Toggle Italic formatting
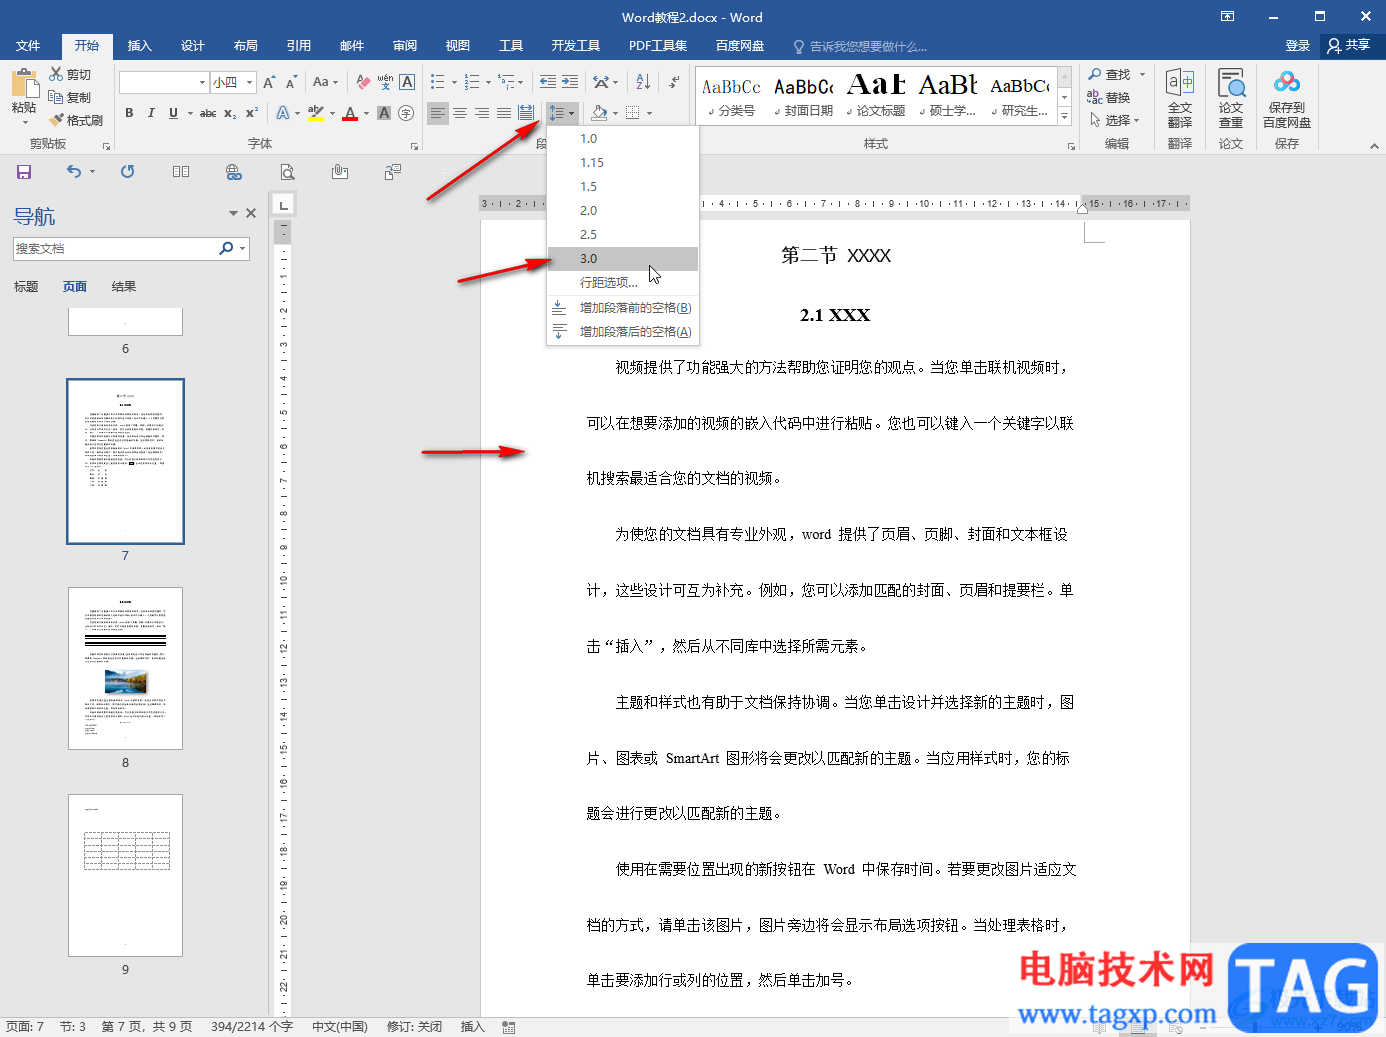The height and width of the screenshot is (1037, 1386). (151, 113)
